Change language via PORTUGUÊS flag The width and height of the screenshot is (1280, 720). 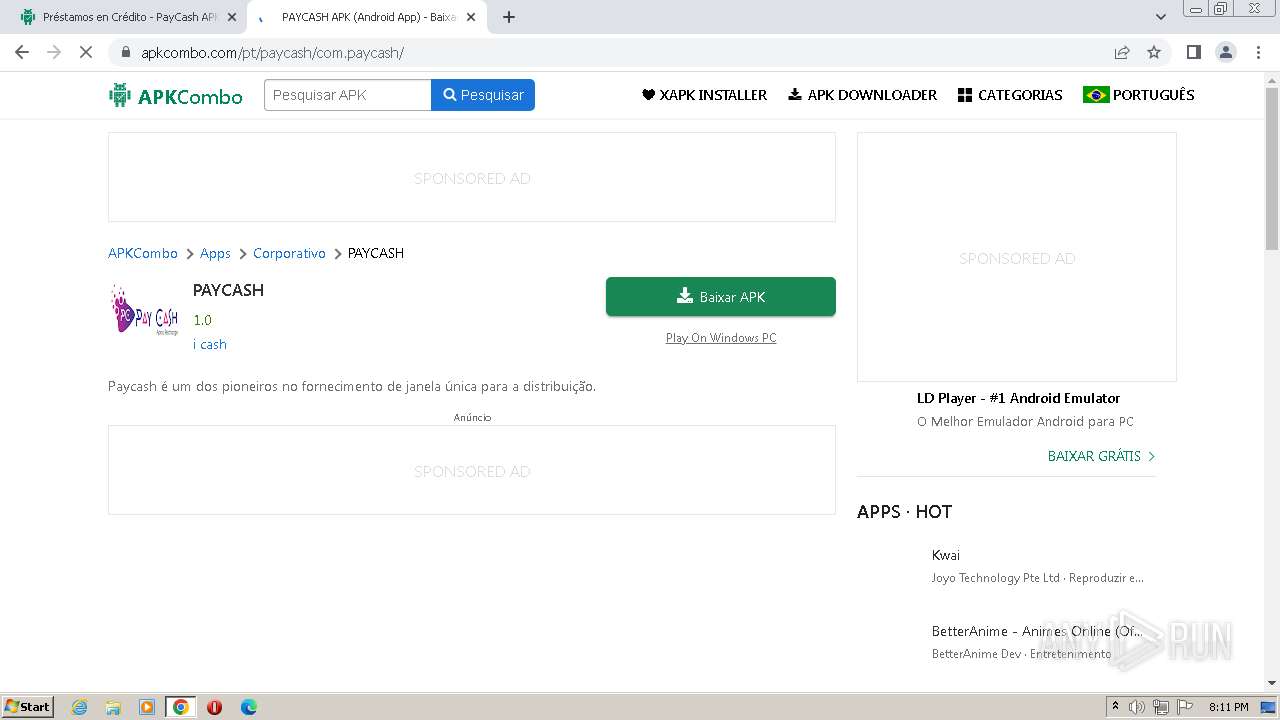pyautogui.click(x=1138, y=95)
